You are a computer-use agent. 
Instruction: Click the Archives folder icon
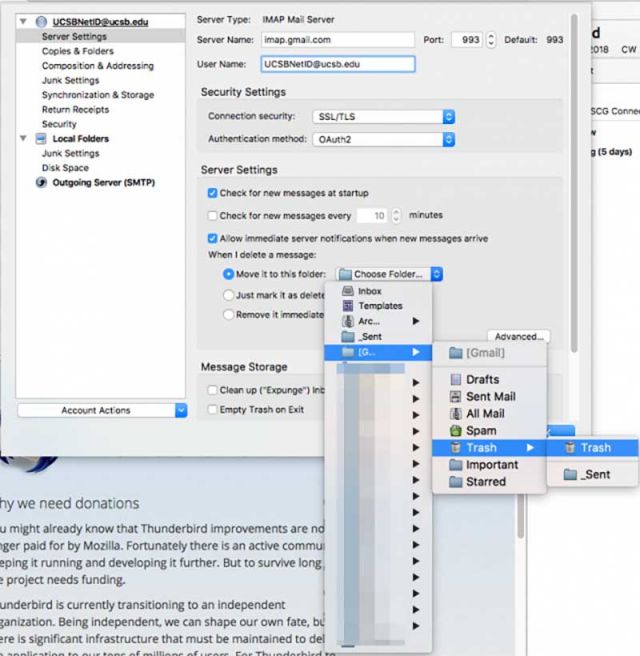[348, 321]
